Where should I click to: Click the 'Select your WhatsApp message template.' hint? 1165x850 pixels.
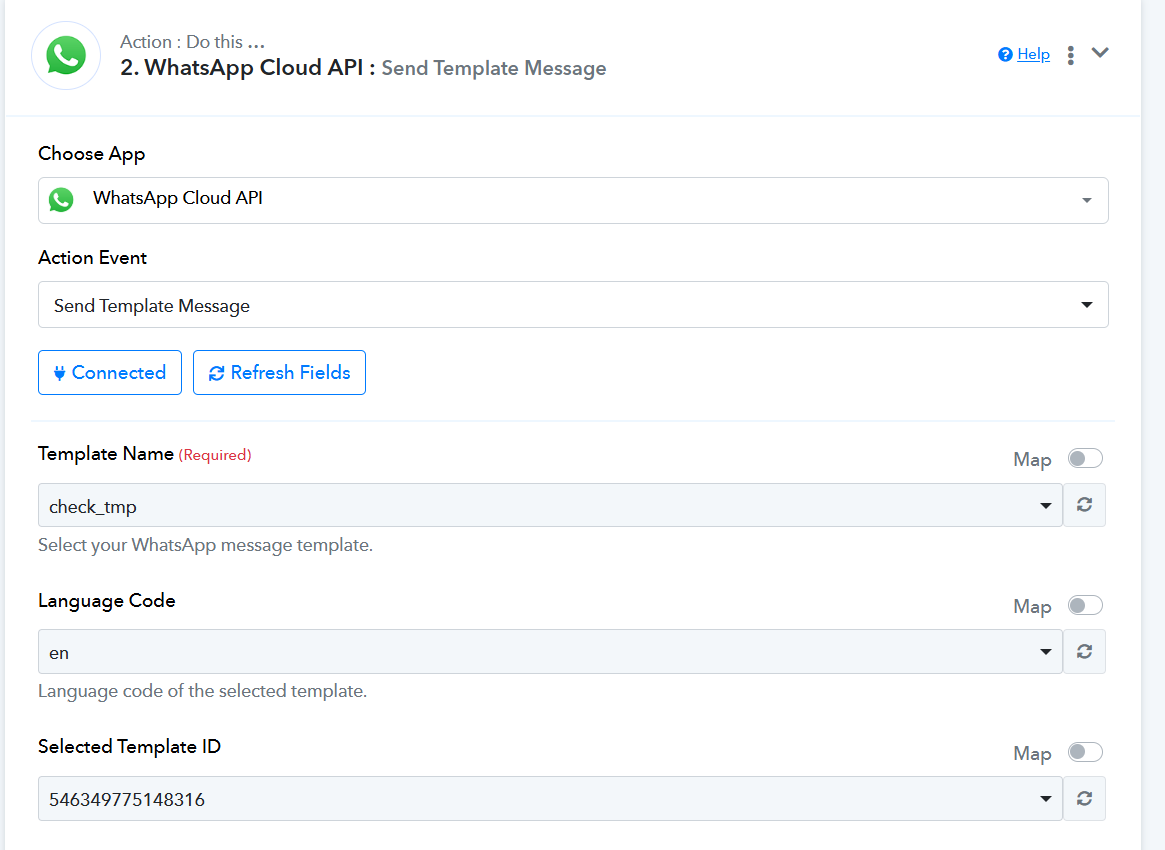tap(205, 545)
